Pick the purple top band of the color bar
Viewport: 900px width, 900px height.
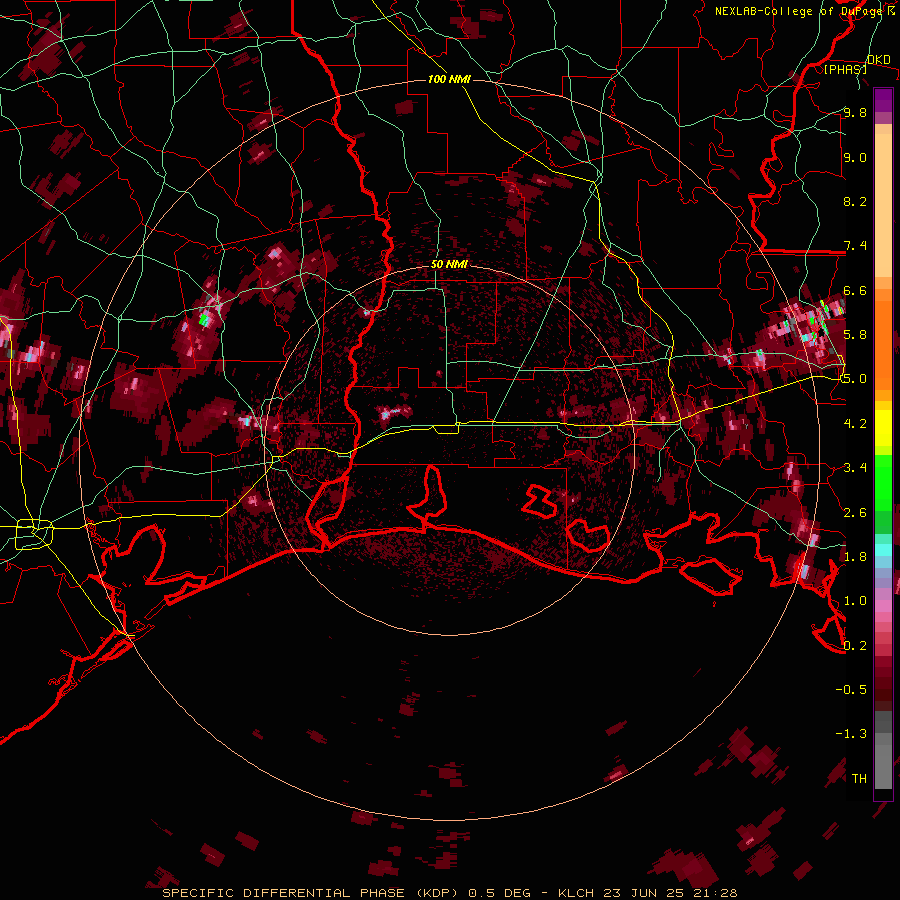[883, 100]
